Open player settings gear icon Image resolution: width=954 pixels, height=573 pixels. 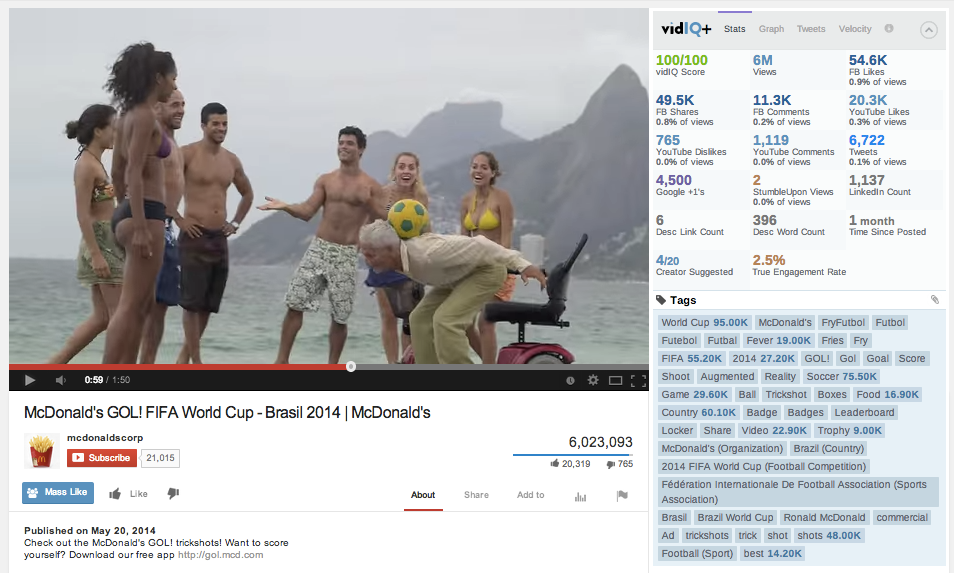(593, 380)
